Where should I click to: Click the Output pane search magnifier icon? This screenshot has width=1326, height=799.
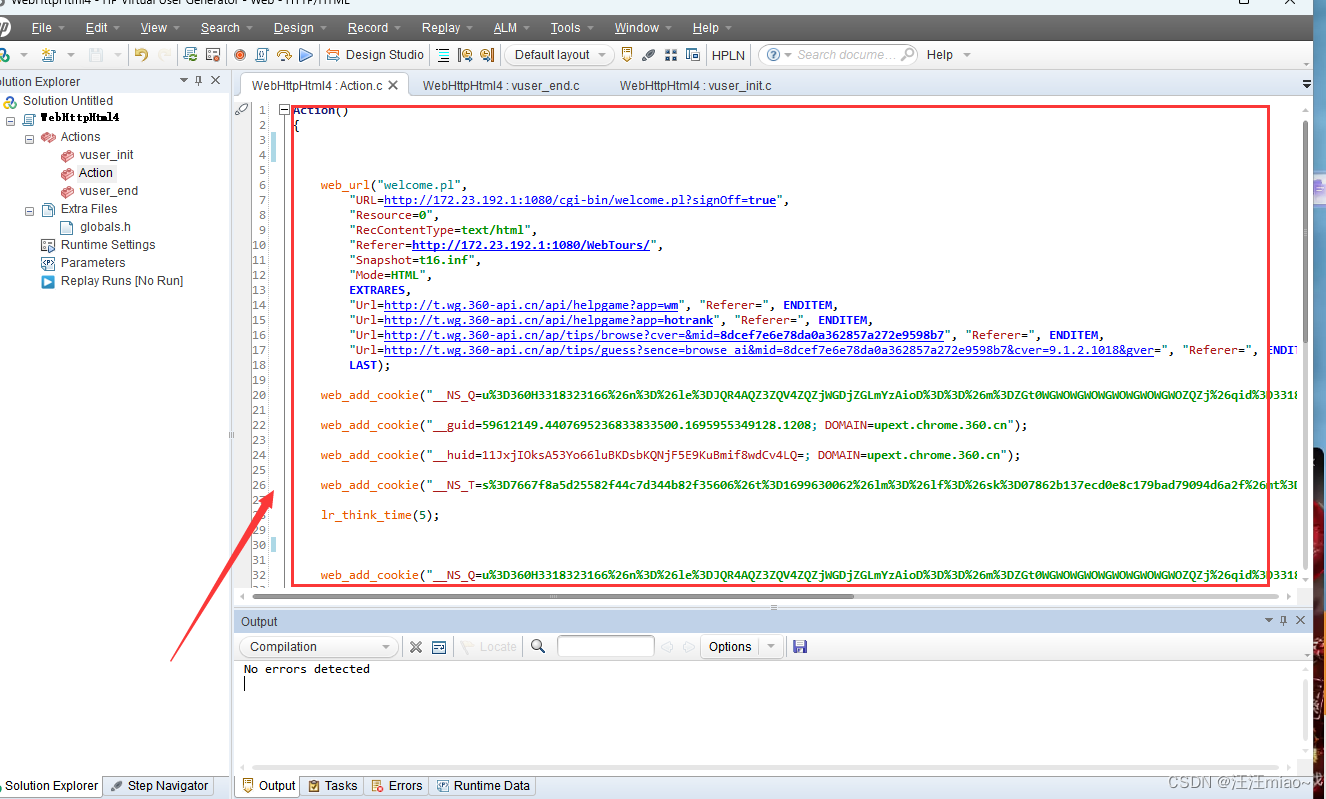(538, 647)
